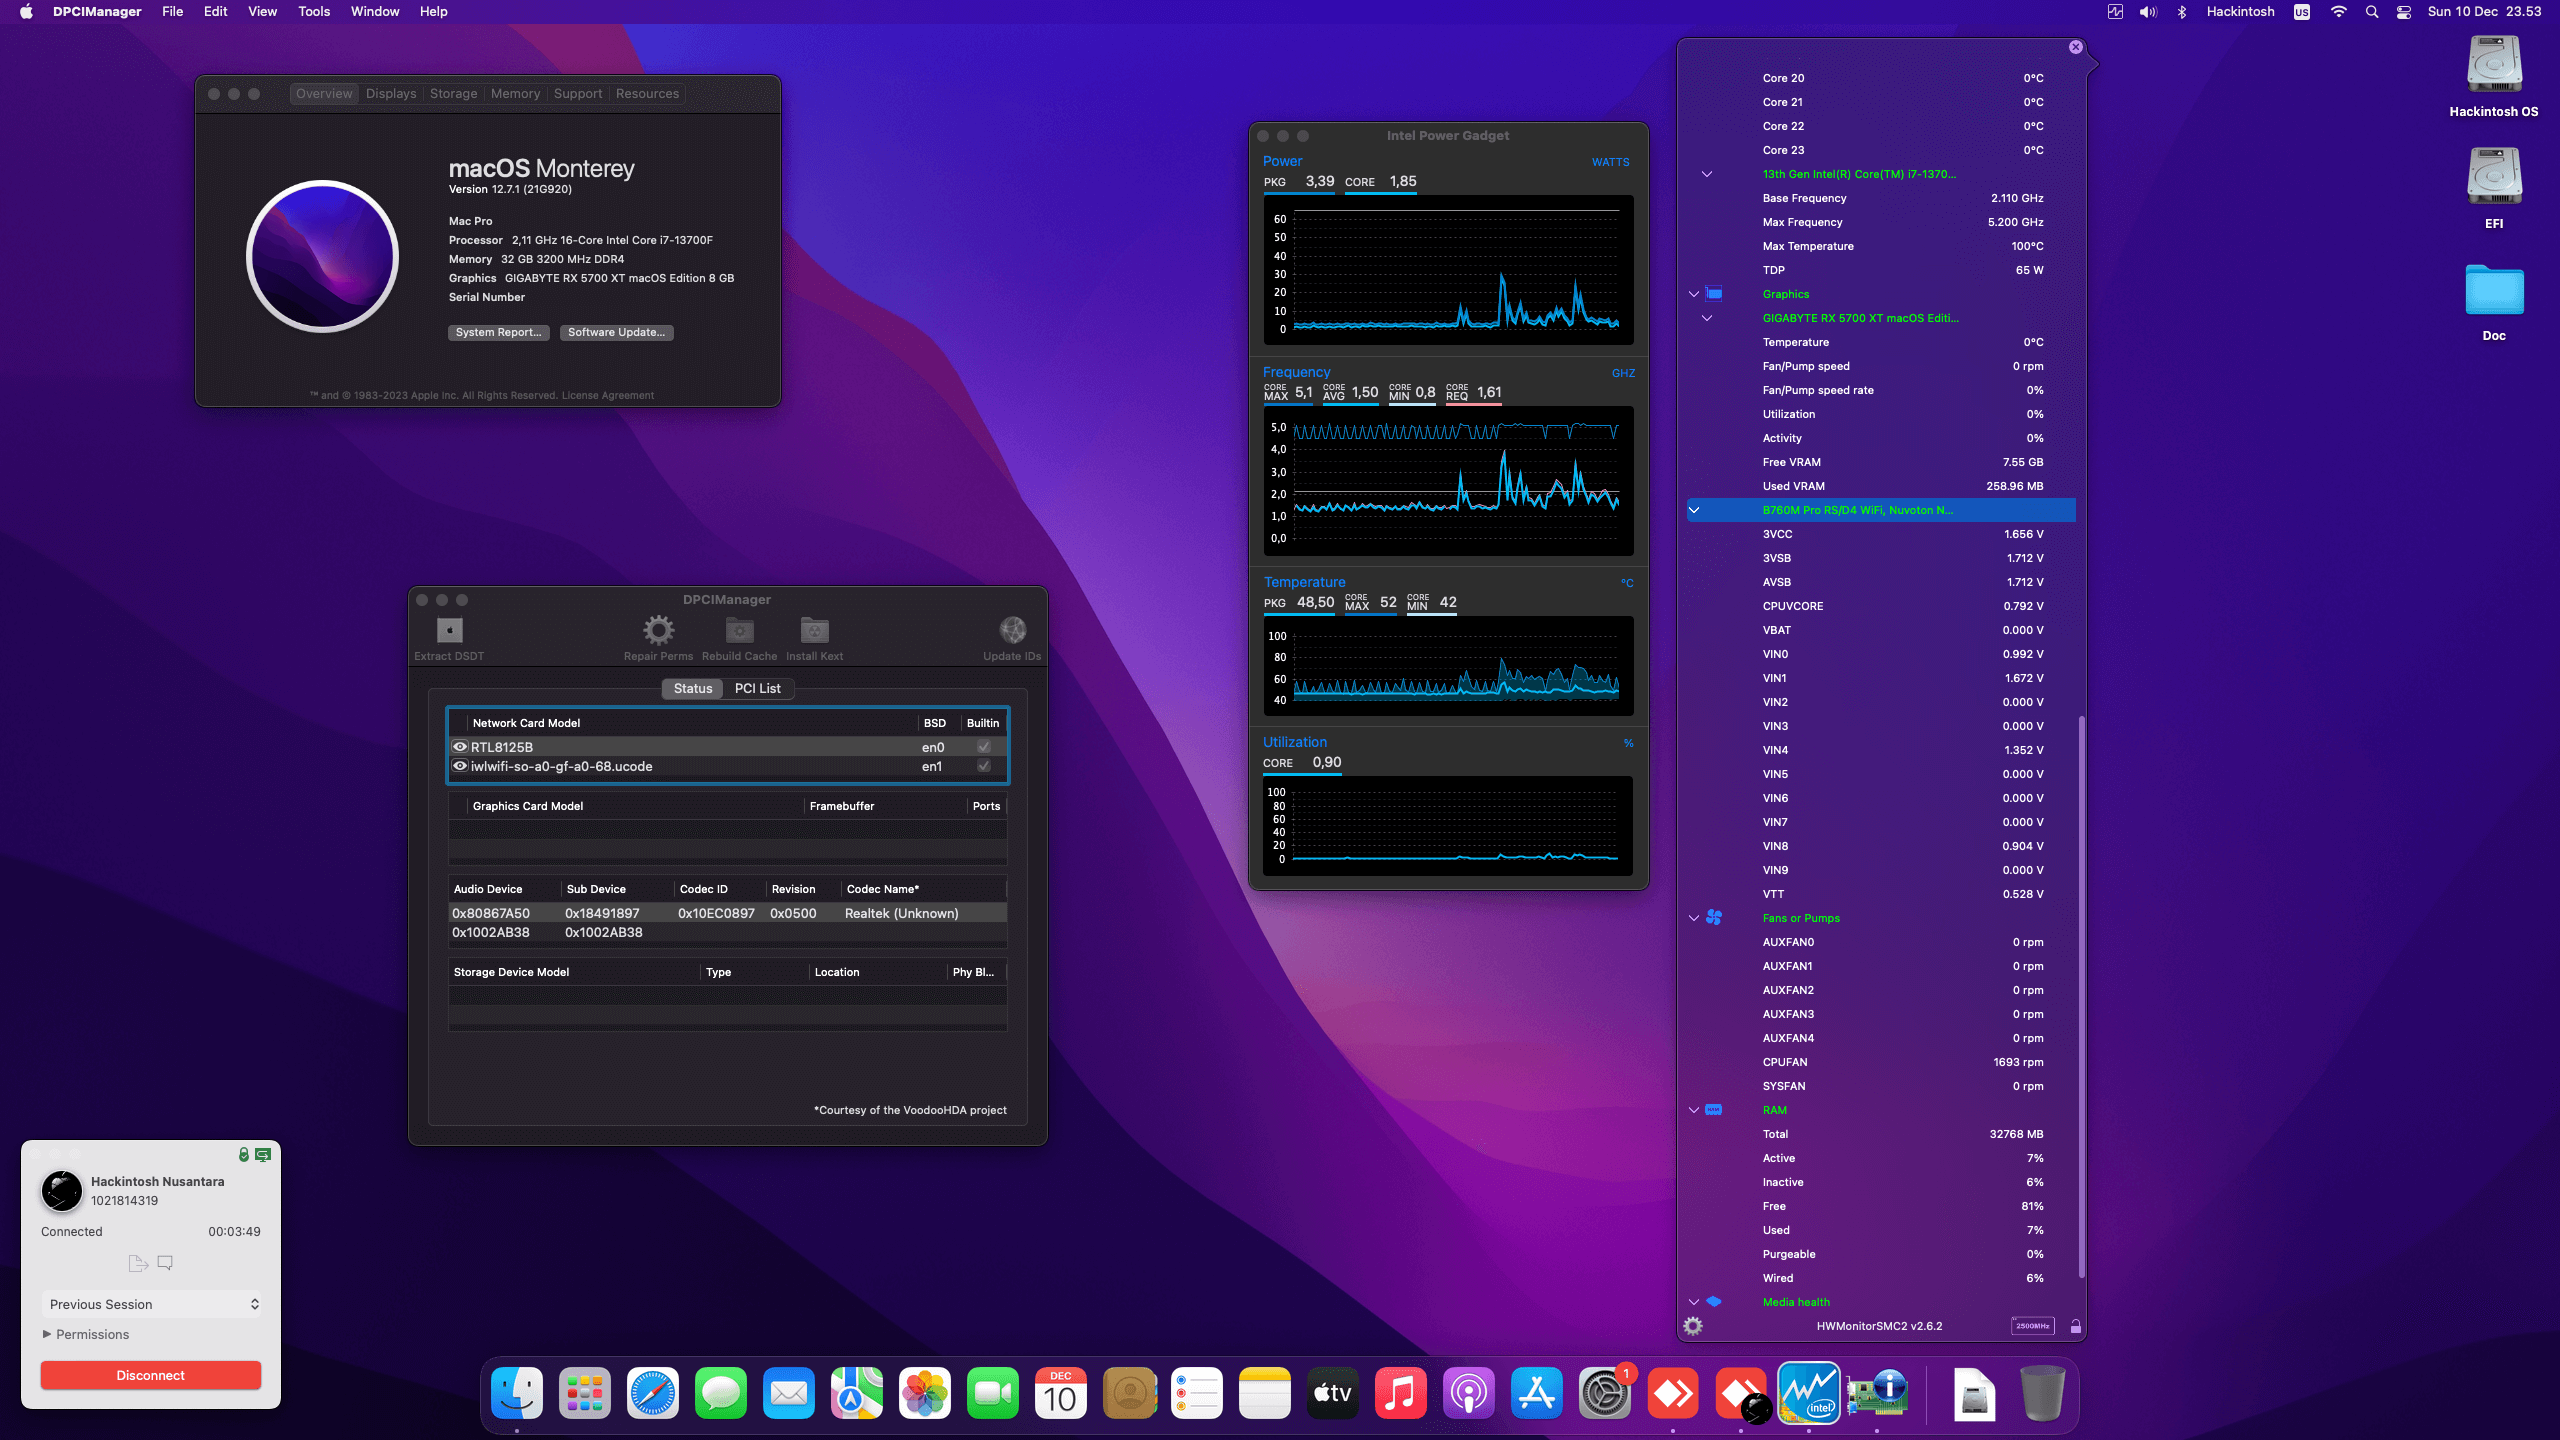Collapse Fans or Pumps group
Viewport: 2560px width, 1440px height.
1694,918
